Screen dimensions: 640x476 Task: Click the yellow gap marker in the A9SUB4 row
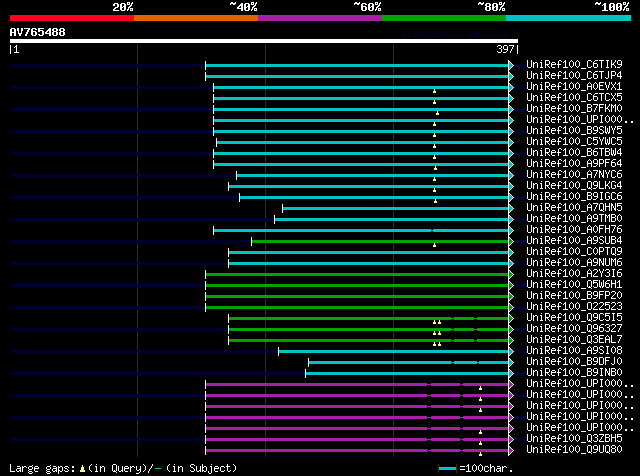click(x=434, y=245)
